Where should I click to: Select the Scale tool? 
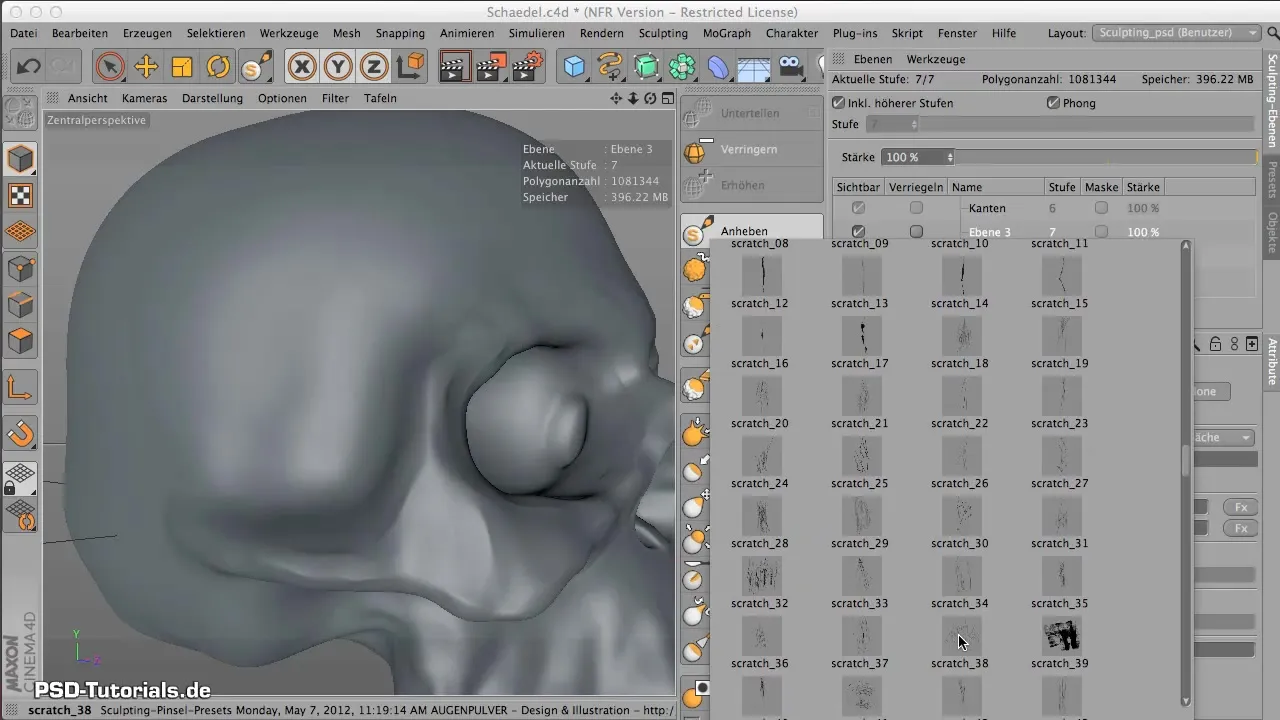pyautogui.click(x=182, y=67)
